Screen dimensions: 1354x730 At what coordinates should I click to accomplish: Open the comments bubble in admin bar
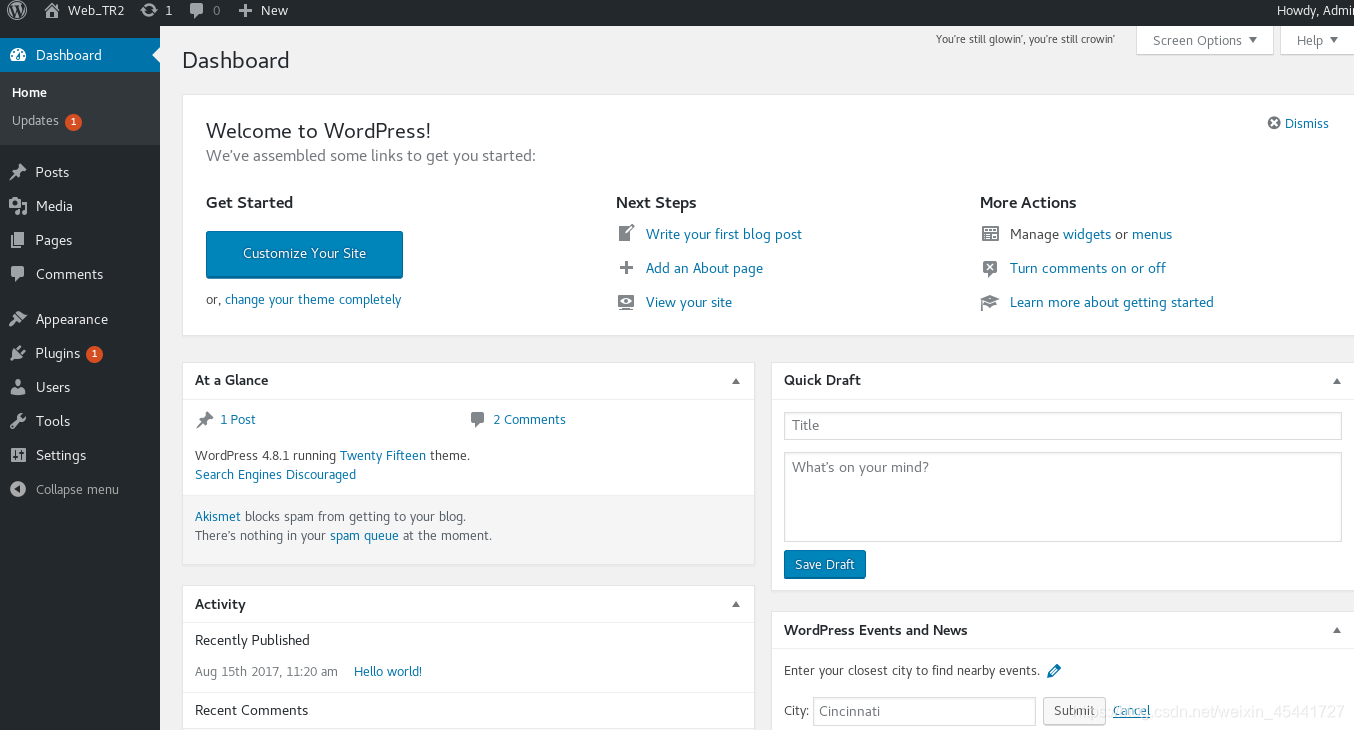point(196,10)
